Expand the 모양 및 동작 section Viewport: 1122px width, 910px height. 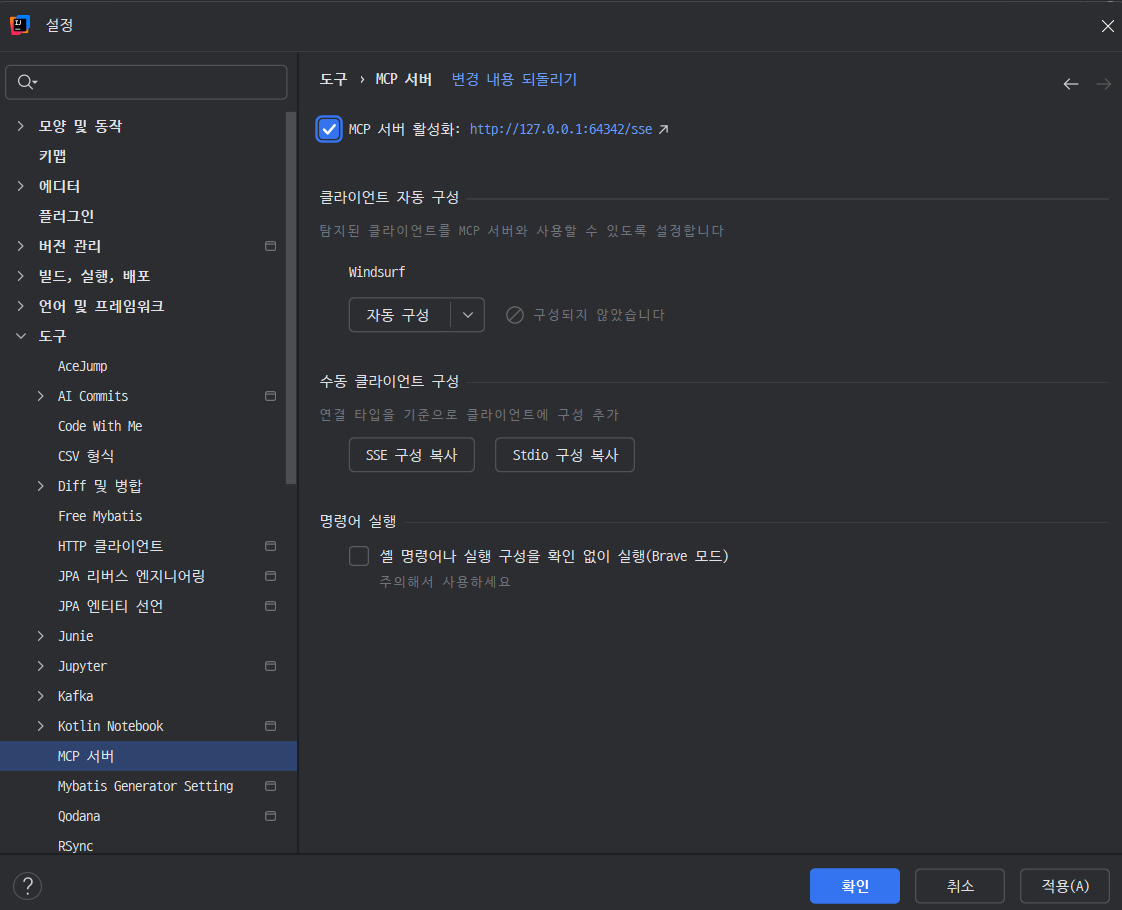[x=21, y=126]
